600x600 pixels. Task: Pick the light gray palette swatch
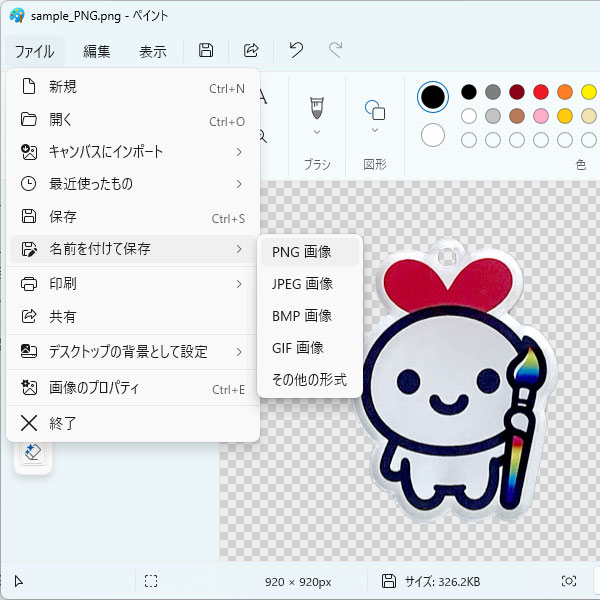[x=493, y=116]
